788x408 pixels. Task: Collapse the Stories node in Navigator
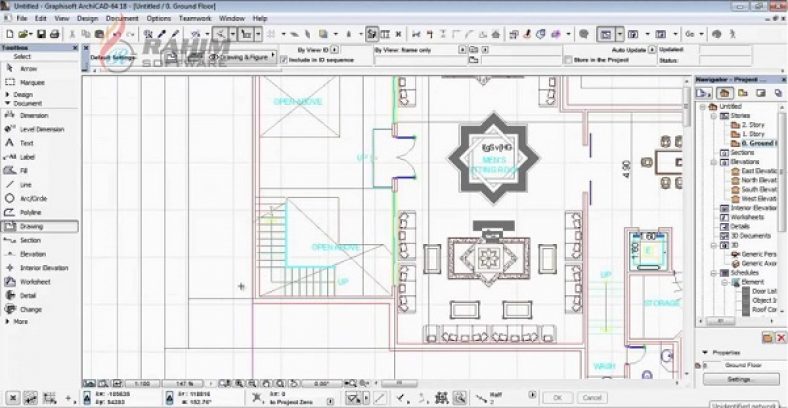tap(714, 116)
